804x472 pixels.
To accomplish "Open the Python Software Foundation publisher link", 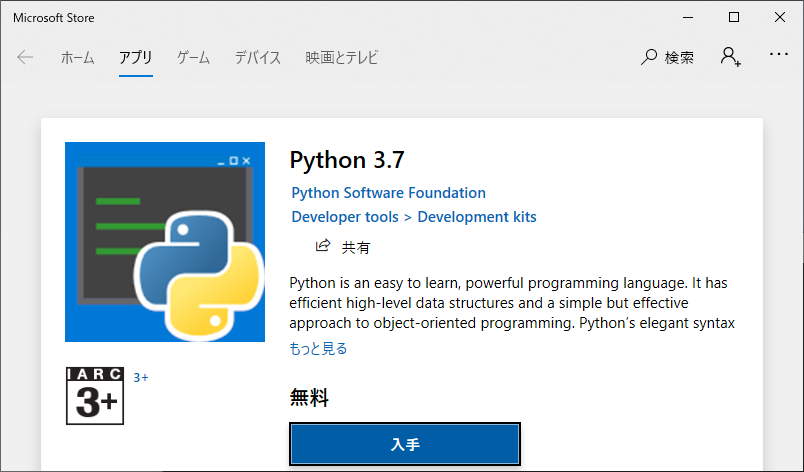I will [x=388, y=193].
